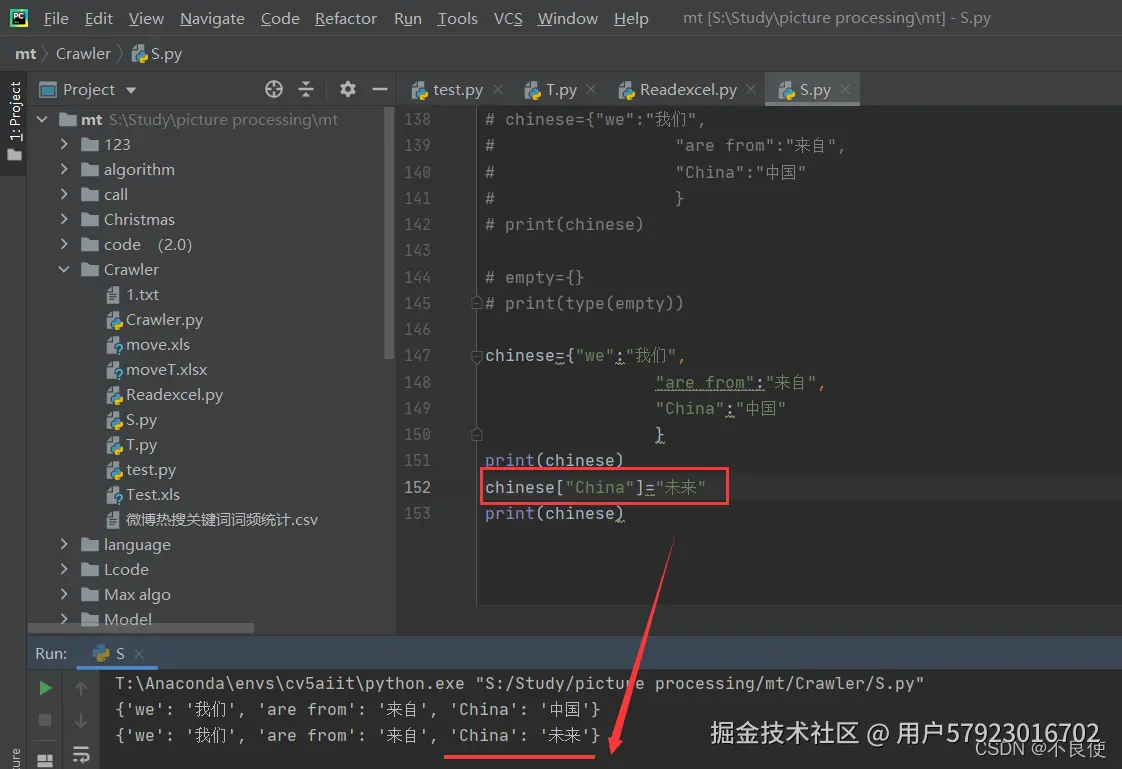Close the test.py tab
Image resolution: width=1122 pixels, height=769 pixels.
pyautogui.click(x=498, y=89)
